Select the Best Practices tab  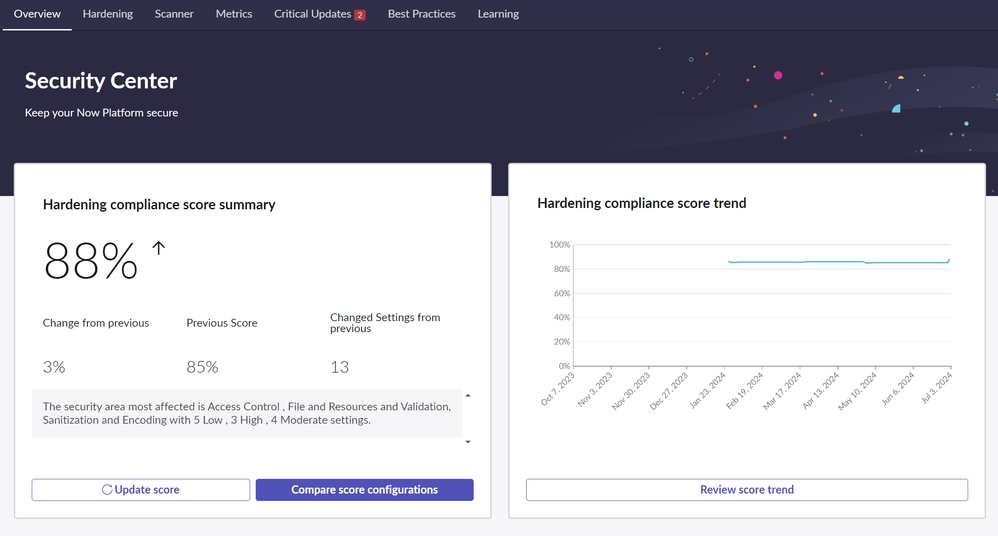coord(421,14)
